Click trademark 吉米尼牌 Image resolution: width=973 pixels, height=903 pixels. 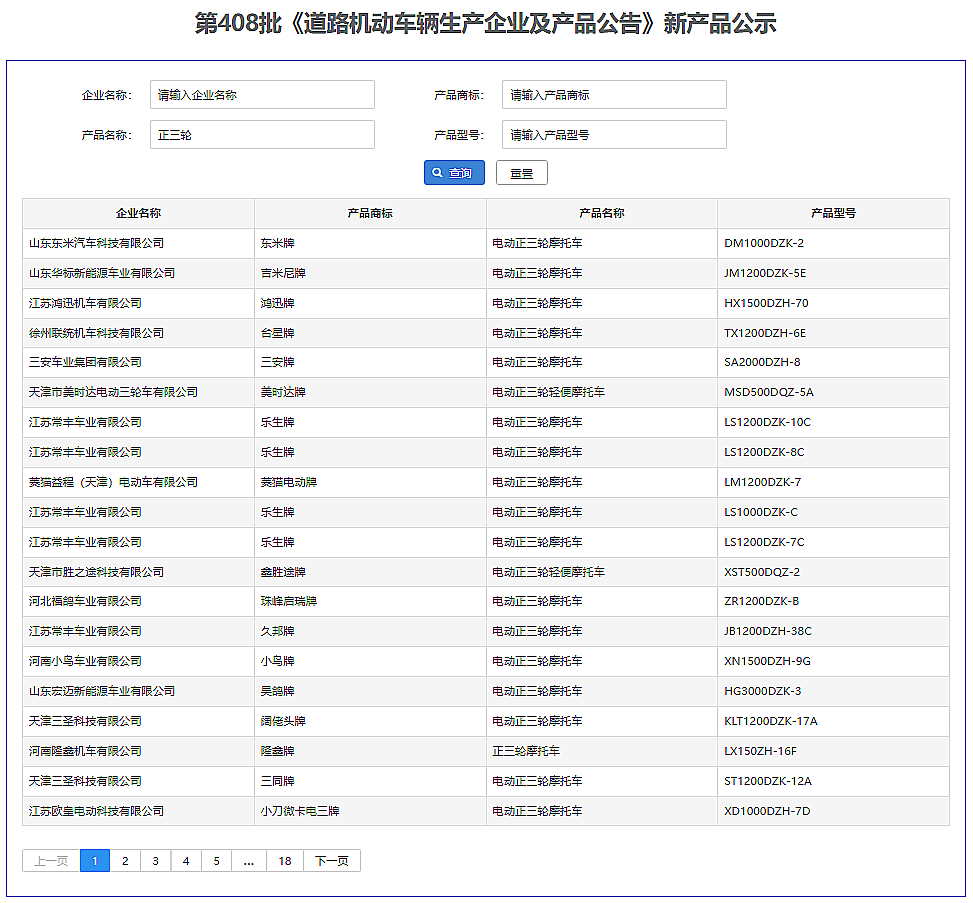pyautogui.click(x=283, y=273)
